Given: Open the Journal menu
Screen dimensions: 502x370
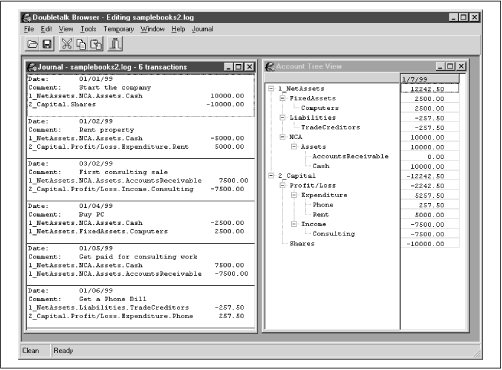Looking at the screenshot, I should 202,29.
